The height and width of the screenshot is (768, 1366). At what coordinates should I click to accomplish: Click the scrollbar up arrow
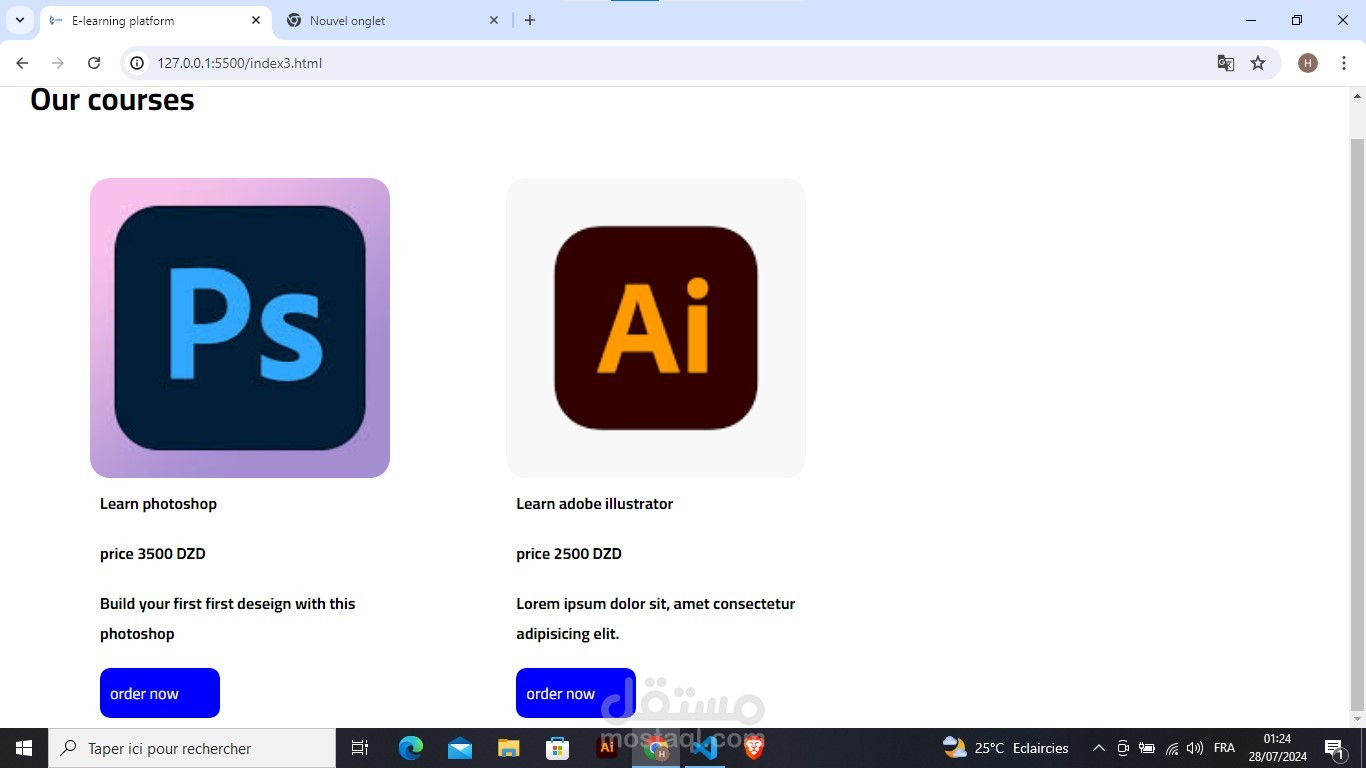pyautogui.click(x=1357, y=96)
